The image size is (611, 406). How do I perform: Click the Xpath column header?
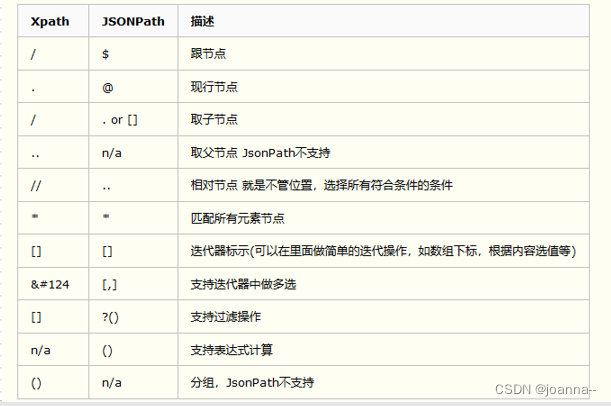coord(53,21)
